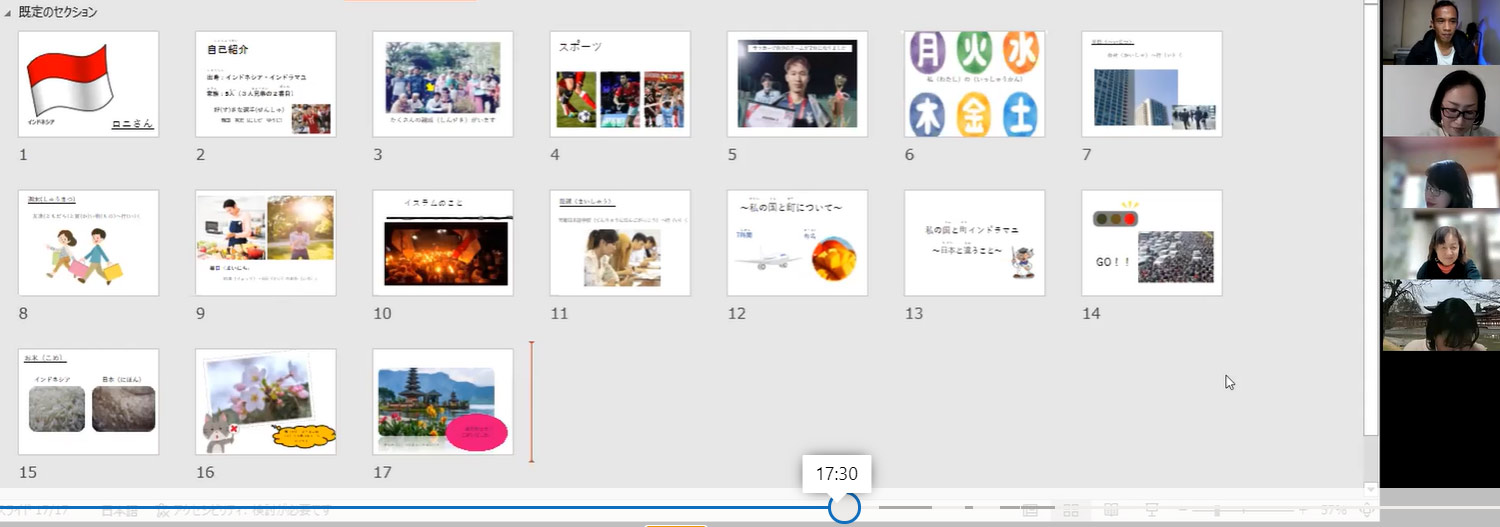Click the zoom slider handle
The width and height of the screenshot is (1500, 527).
[1217, 510]
